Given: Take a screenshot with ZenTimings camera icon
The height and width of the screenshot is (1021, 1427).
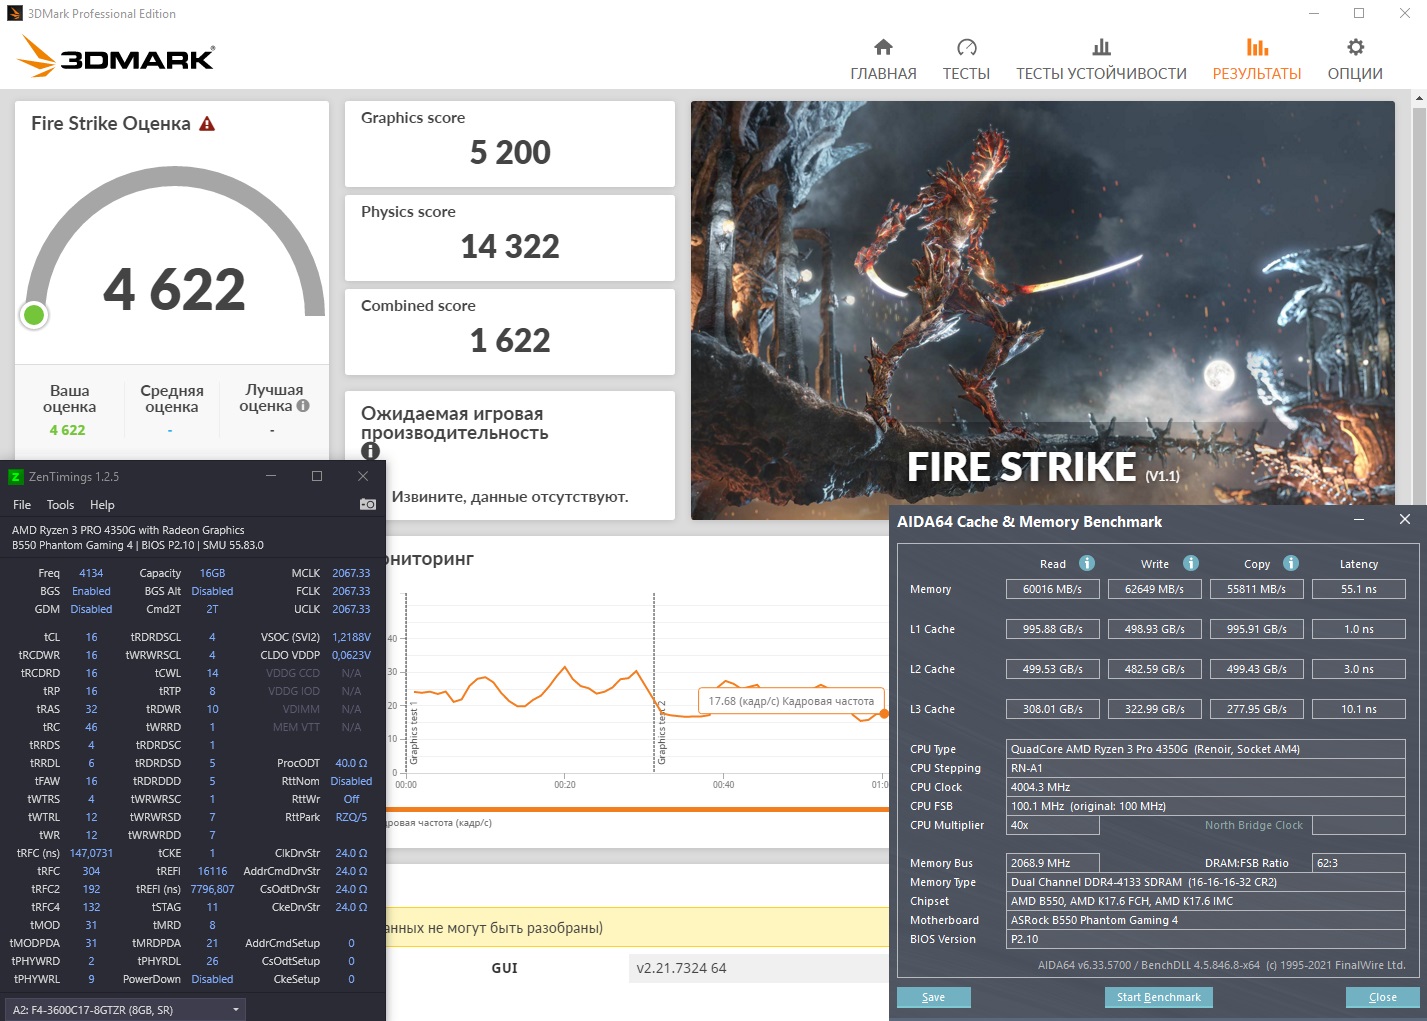Looking at the screenshot, I should 368,504.
